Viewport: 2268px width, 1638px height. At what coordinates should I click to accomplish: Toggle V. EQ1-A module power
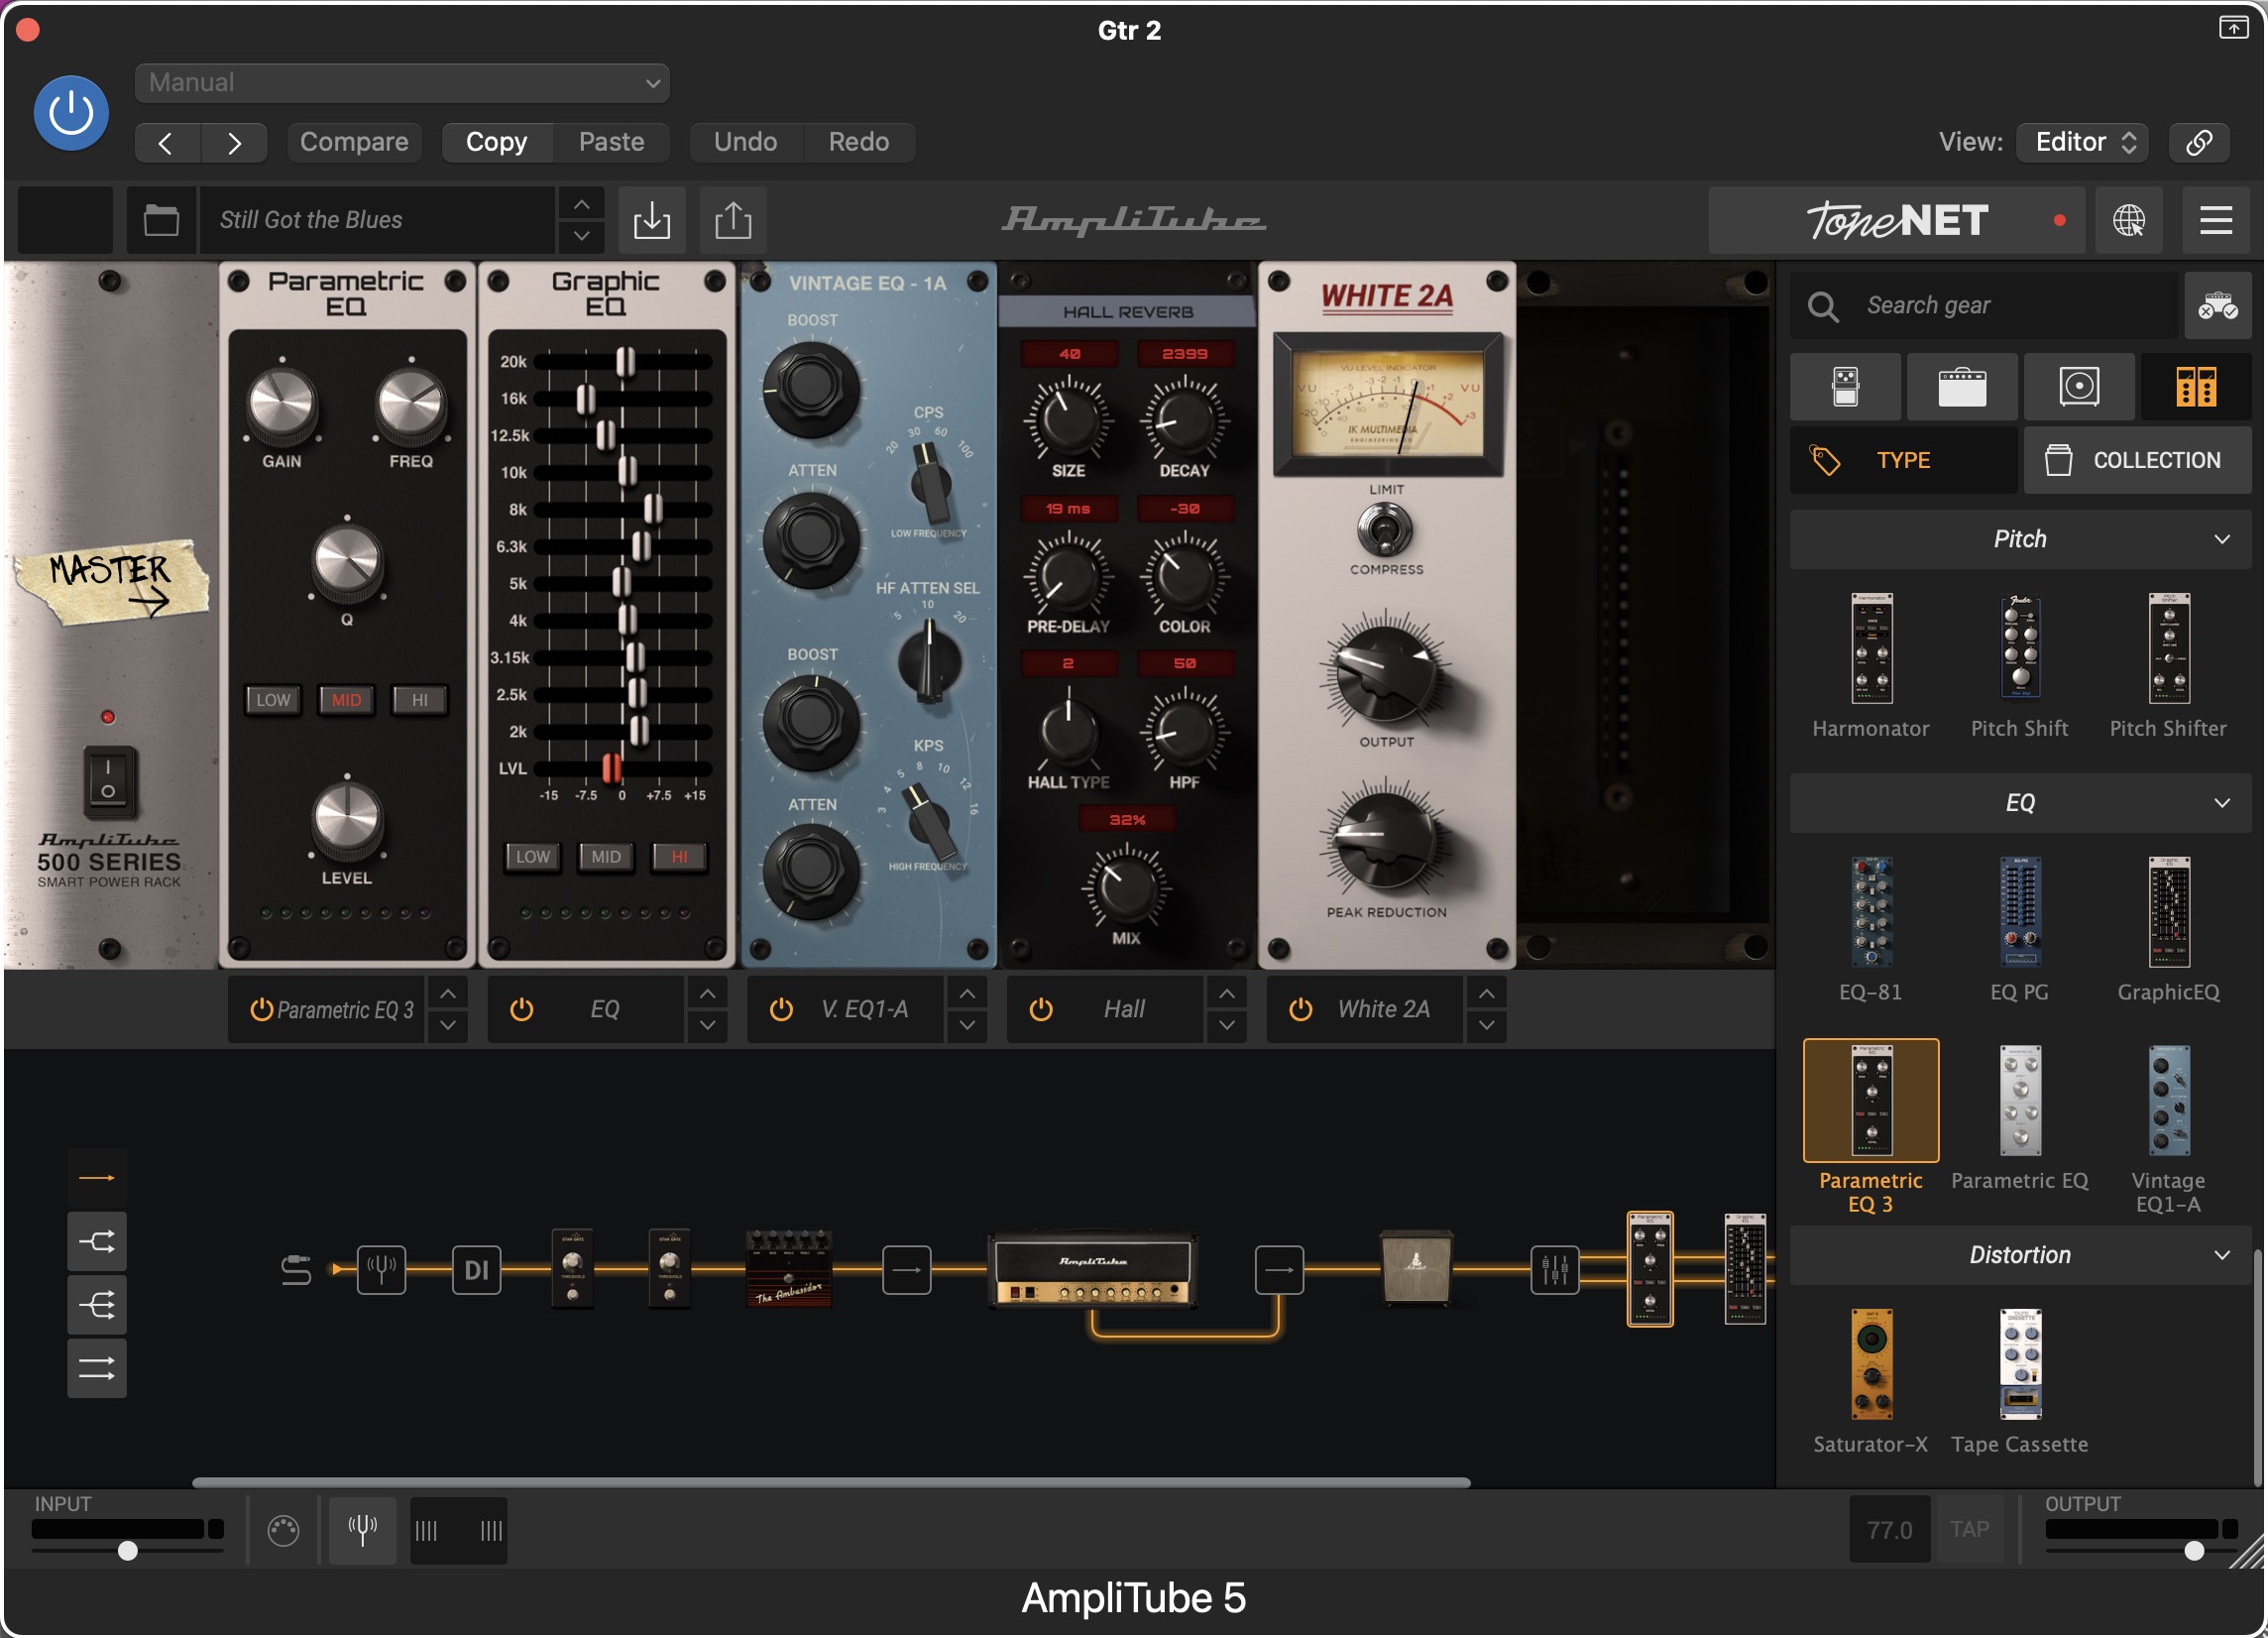[x=781, y=1010]
